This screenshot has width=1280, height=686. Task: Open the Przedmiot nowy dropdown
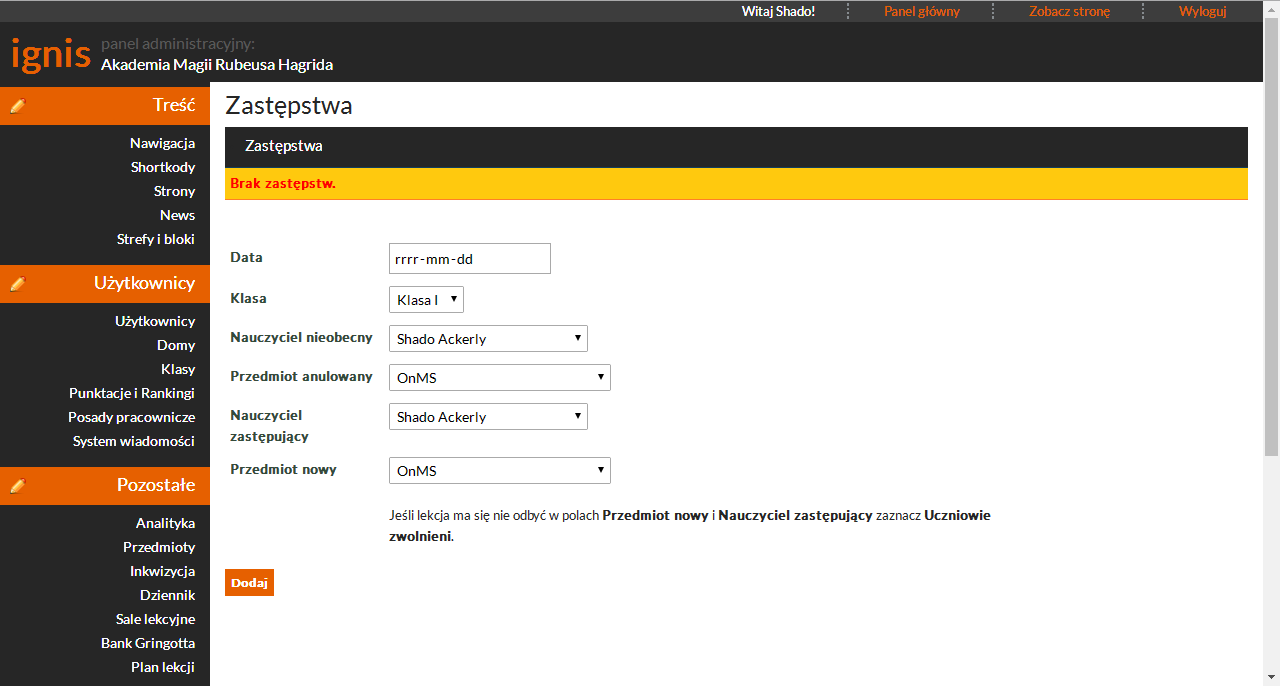[x=499, y=471]
